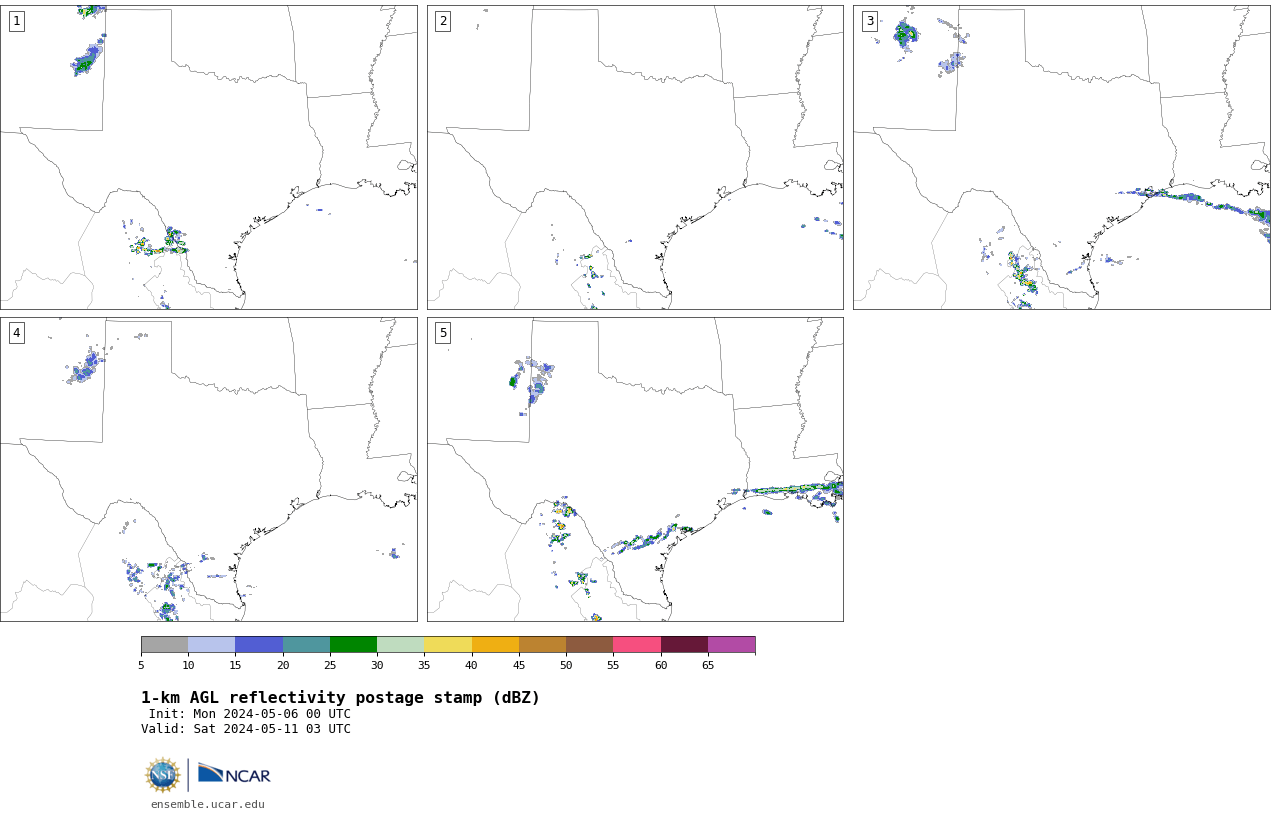This screenshot has width=1280, height=815.
Task: Open ensemble member 2 reflectivity map
Action: coord(635,157)
